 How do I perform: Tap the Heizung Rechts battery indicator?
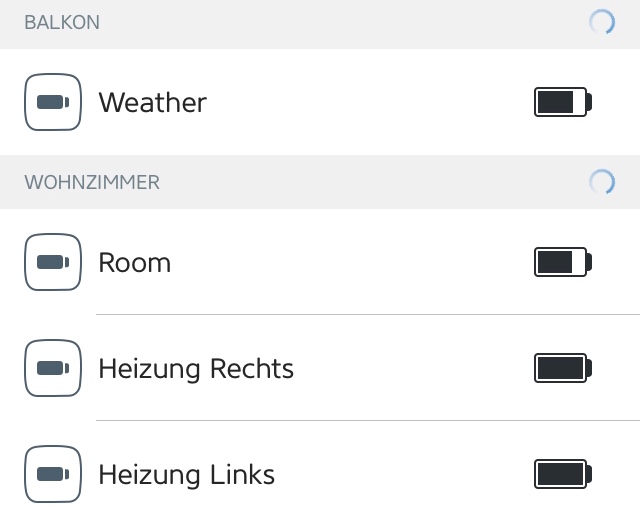click(563, 369)
